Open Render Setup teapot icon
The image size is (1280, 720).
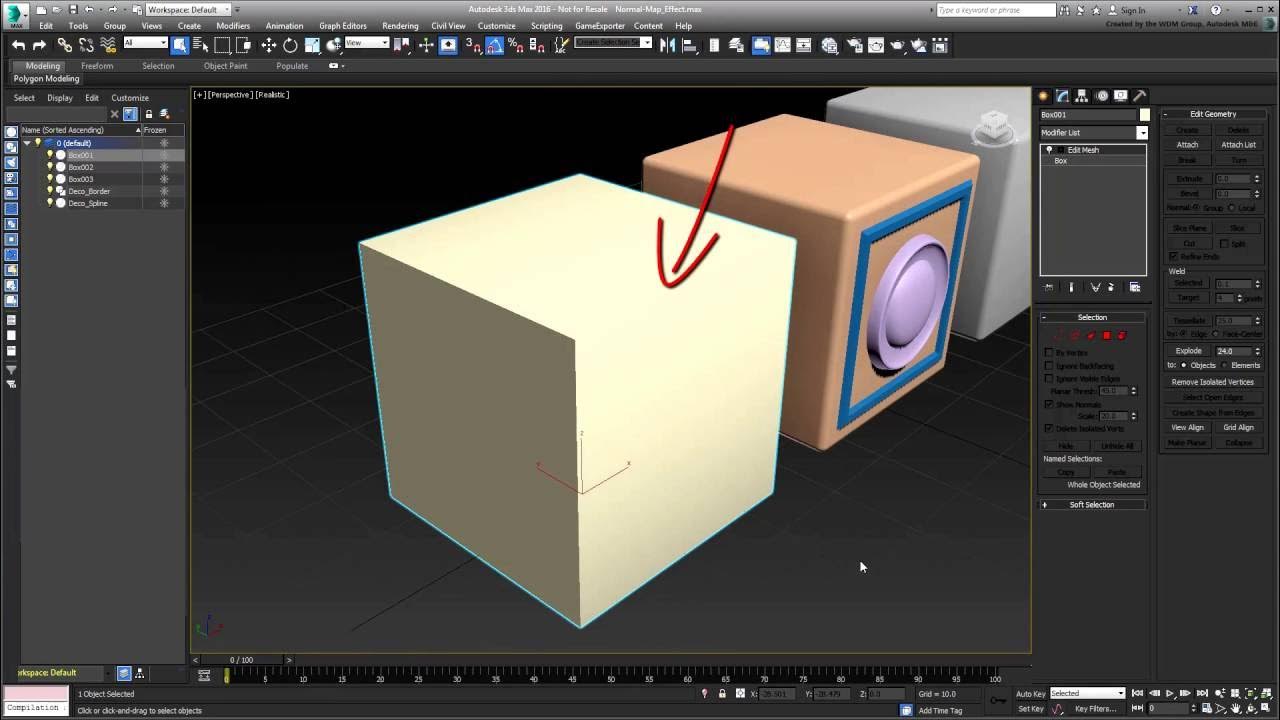pyautogui.click(x=854, y=45)
